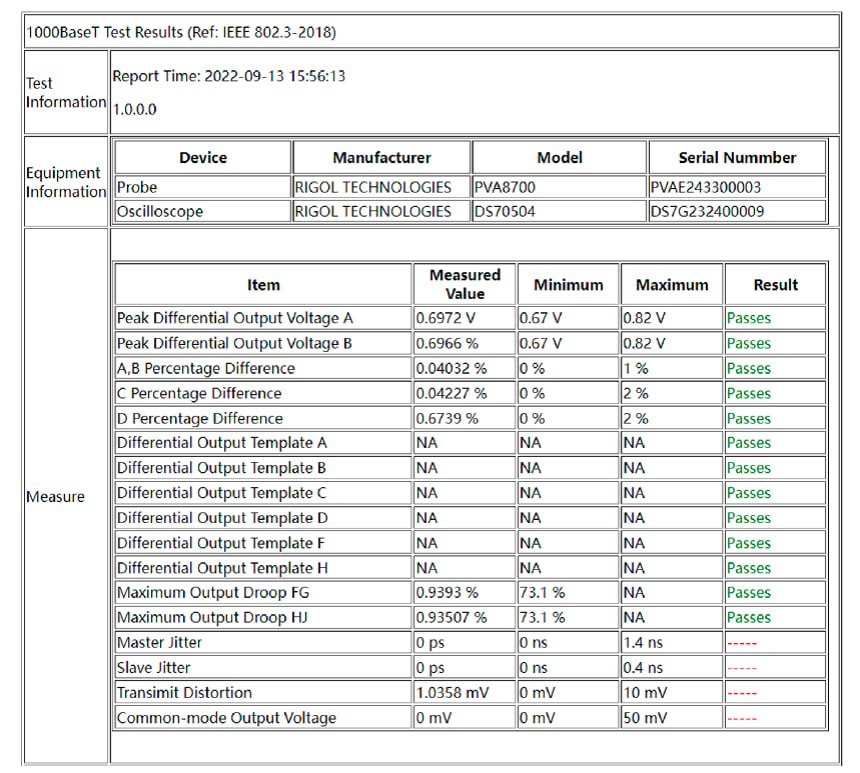Click the version number 1.0.0.0

[135, 110]
